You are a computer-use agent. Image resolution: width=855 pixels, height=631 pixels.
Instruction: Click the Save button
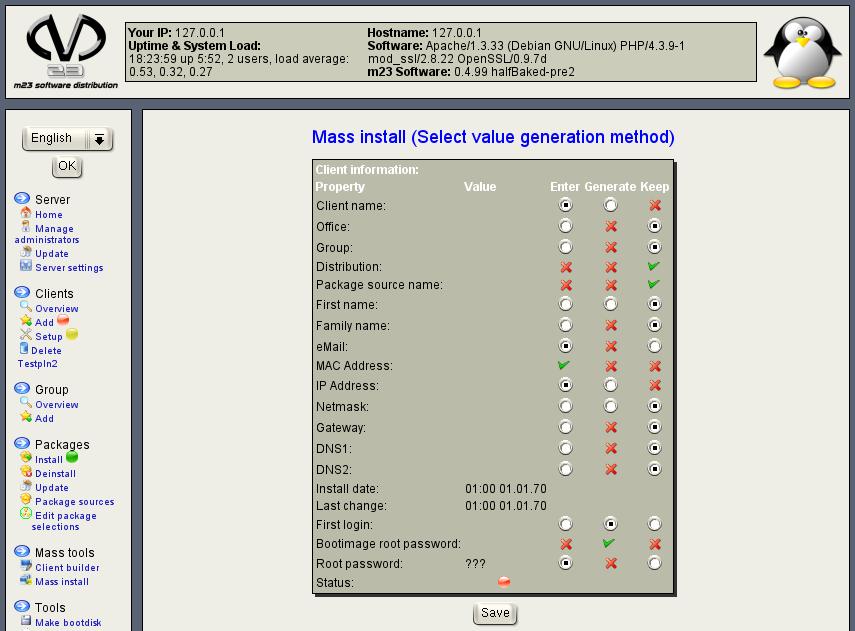click(x=495, y=613)
